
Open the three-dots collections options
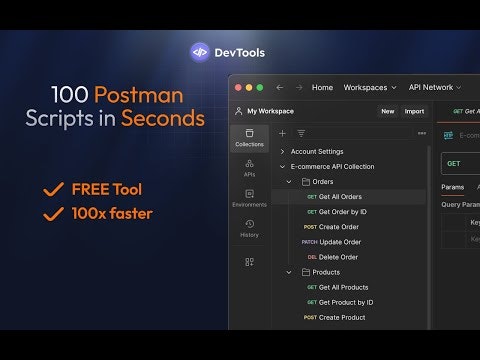click(422, 133)
